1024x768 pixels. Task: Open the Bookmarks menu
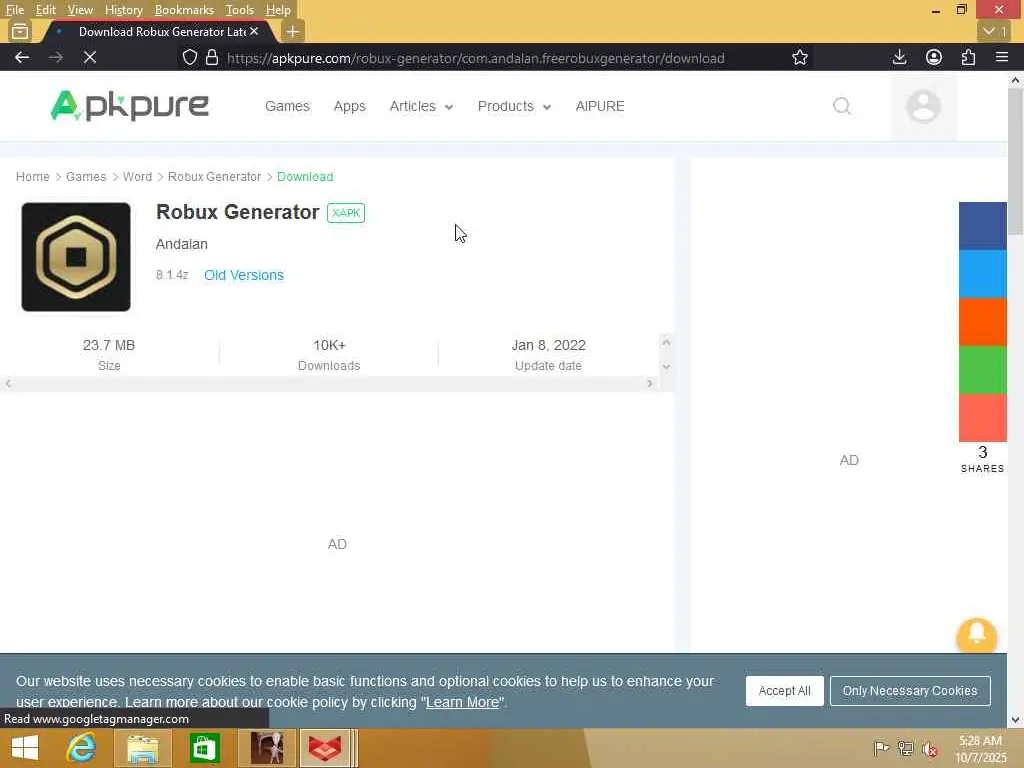point(184,10)
